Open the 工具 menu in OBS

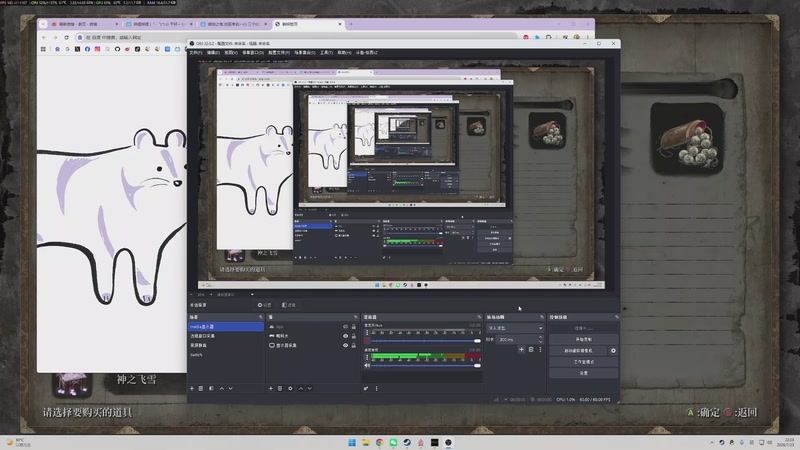pos(327,53)
